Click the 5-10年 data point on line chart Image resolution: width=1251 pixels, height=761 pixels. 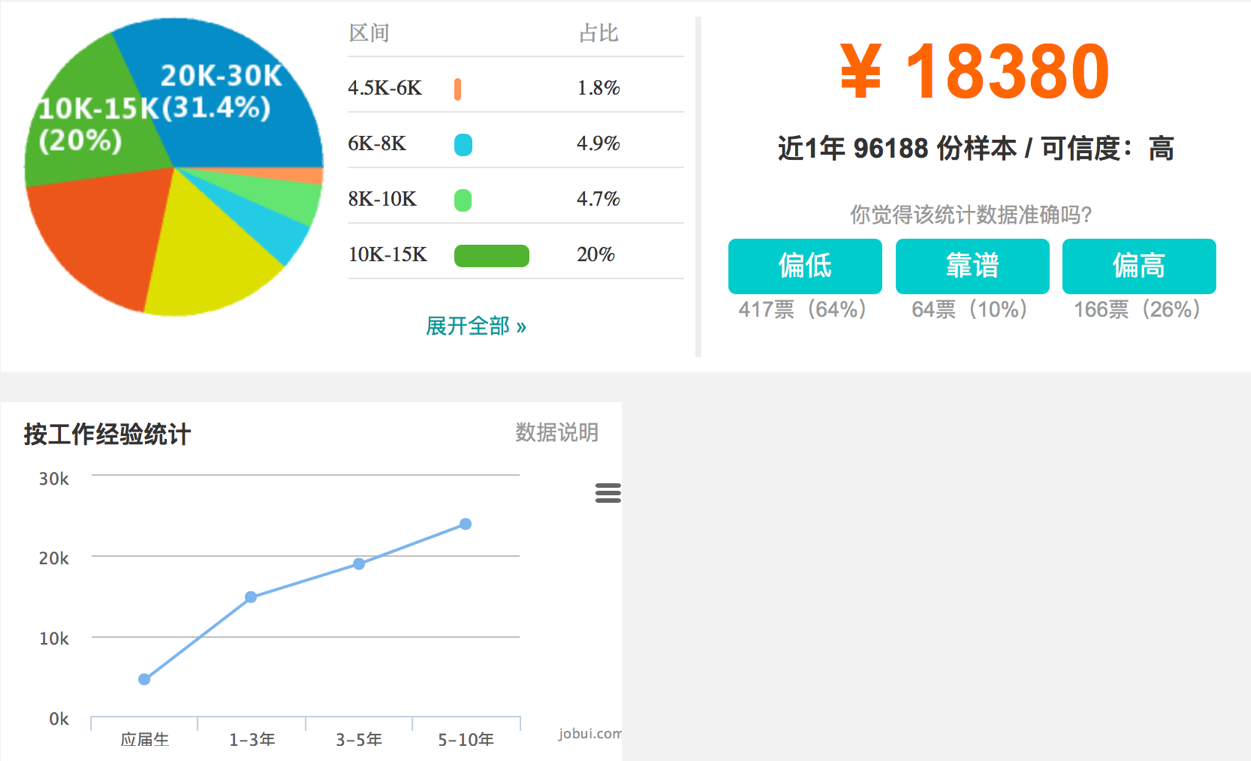pyautogui.click(x=466, y=524)
